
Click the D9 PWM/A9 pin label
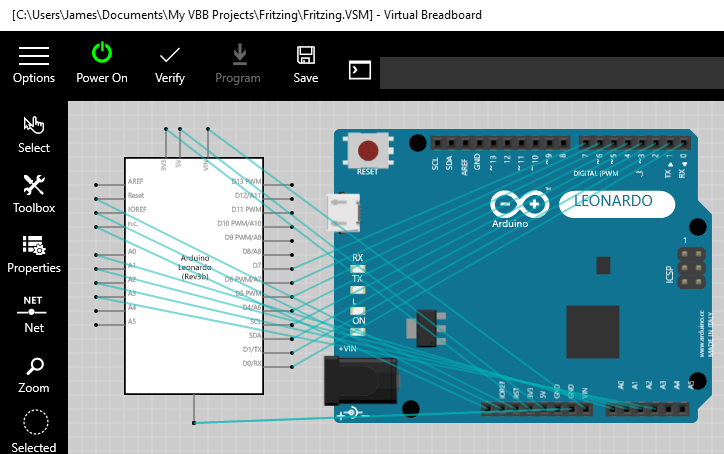[x=243, y=237]
